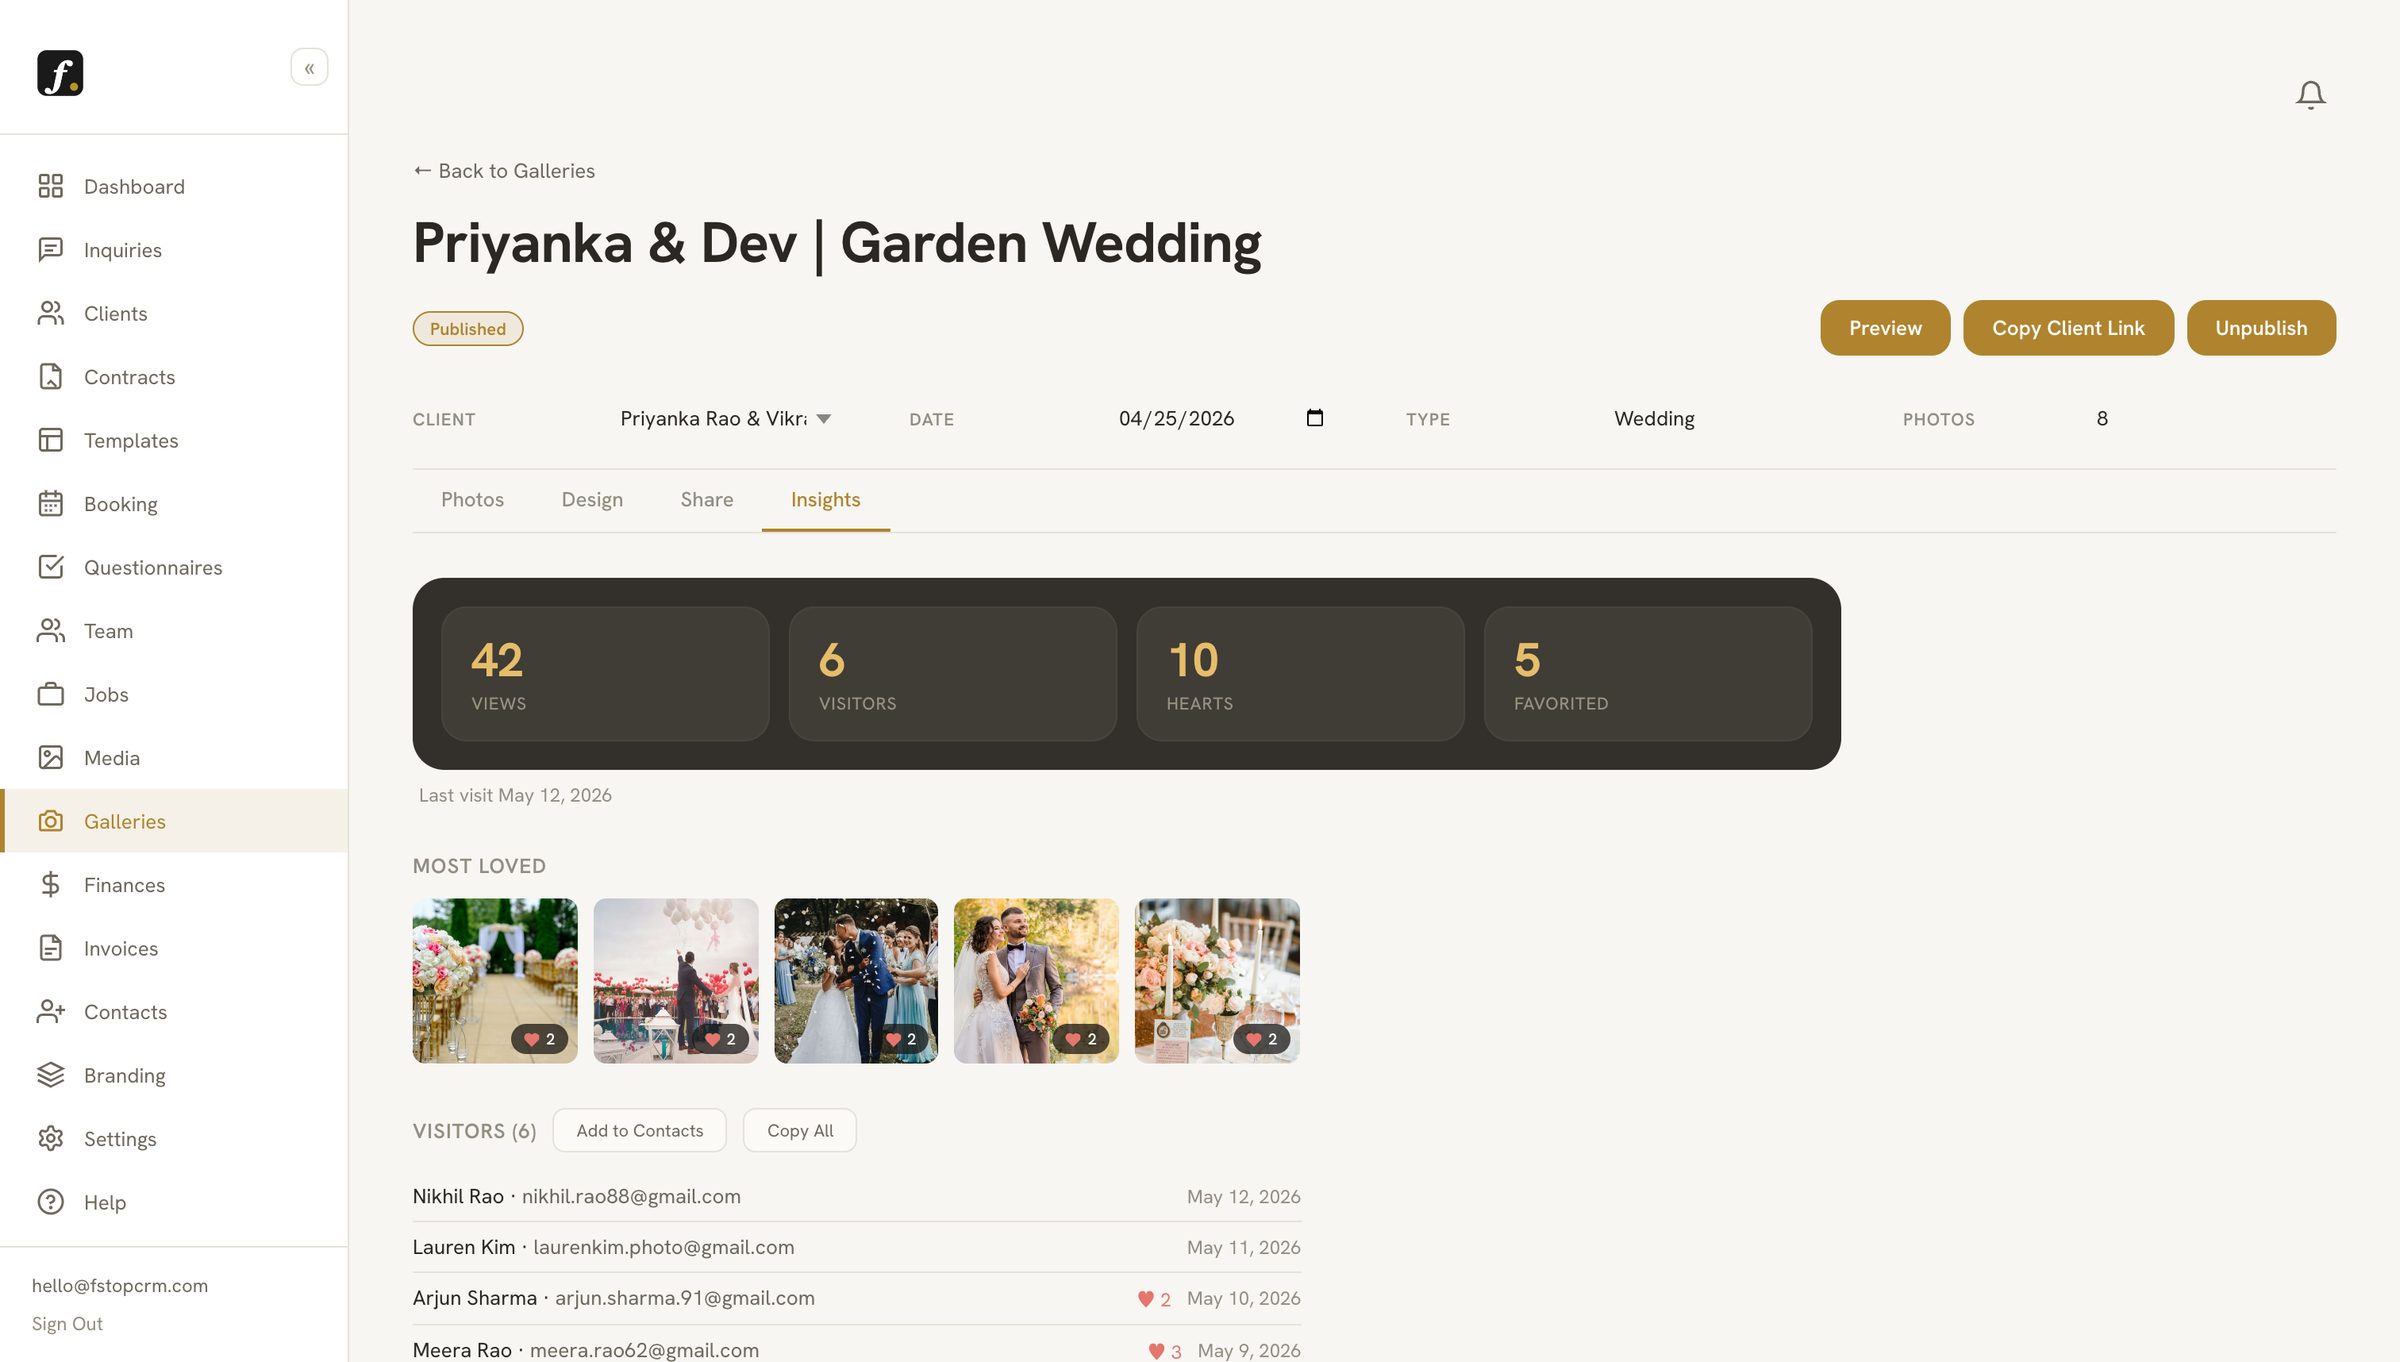Open the garden aisle ceremony thumbnail
This screenshot has width=2400, height=1362.
click(495, 980)
